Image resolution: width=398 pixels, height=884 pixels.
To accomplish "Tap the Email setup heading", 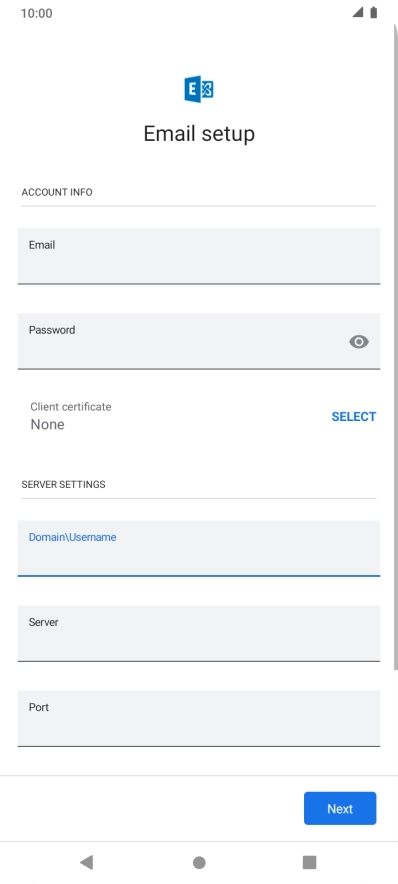I will (x=199, y=134).
